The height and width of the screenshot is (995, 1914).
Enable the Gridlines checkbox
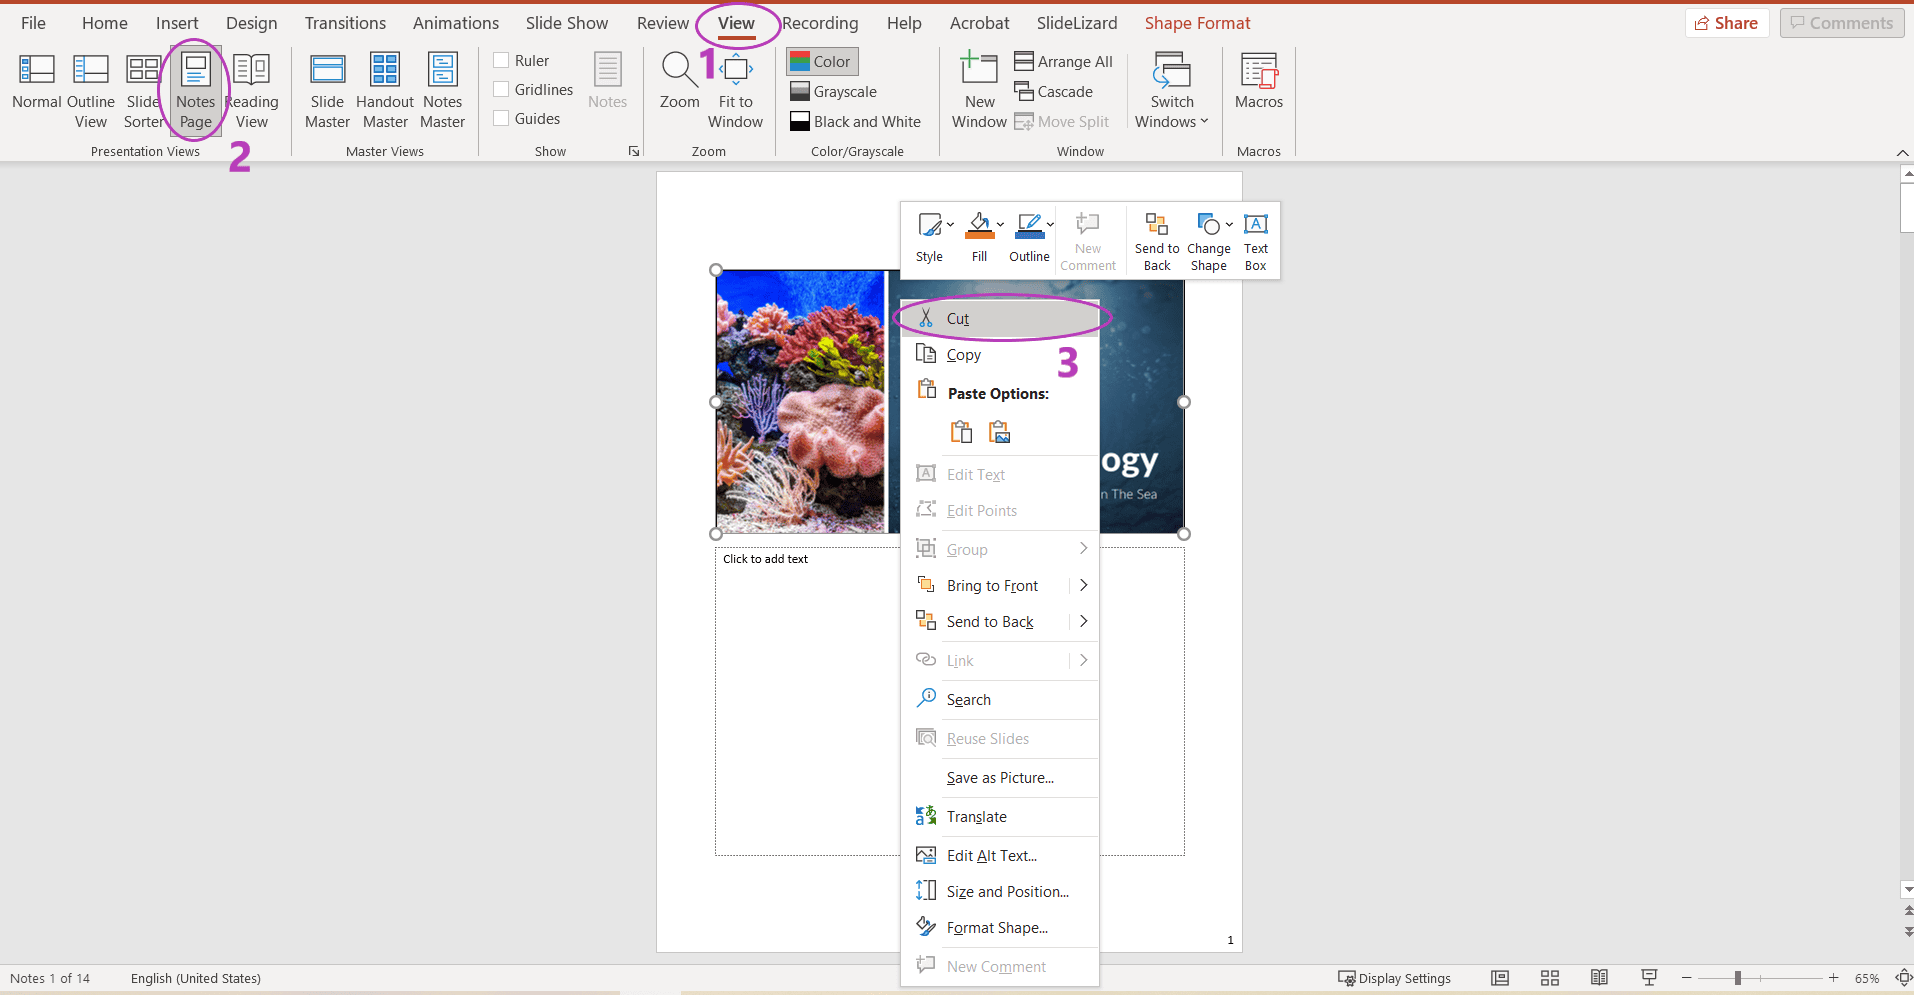click(x=502, y=90)
